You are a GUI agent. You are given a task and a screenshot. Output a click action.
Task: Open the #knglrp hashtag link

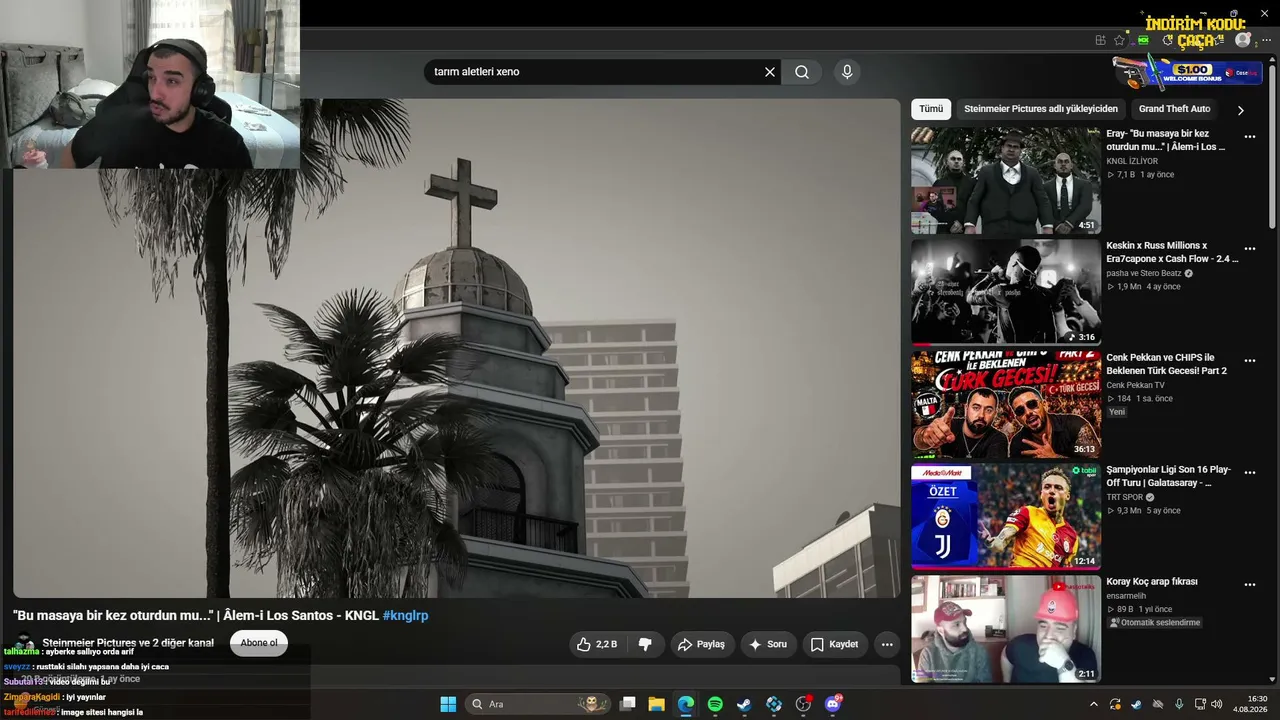[405, 616]
